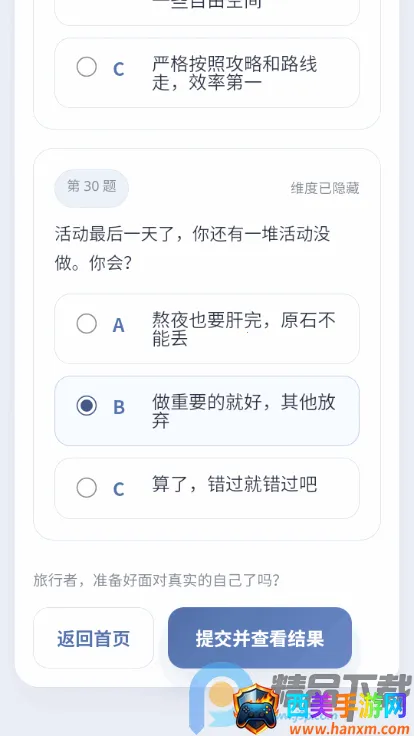
Task: Choose answer text 熬夜也要肝完，原石不能丢
Action: (244, 329)
